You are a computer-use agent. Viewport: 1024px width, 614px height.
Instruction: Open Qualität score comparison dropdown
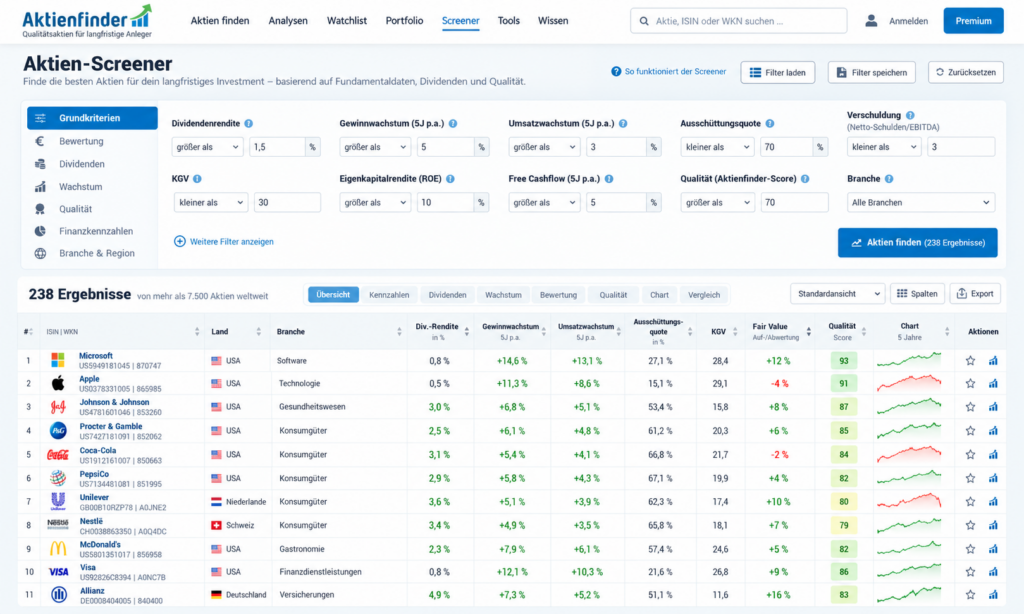(717, 202)
